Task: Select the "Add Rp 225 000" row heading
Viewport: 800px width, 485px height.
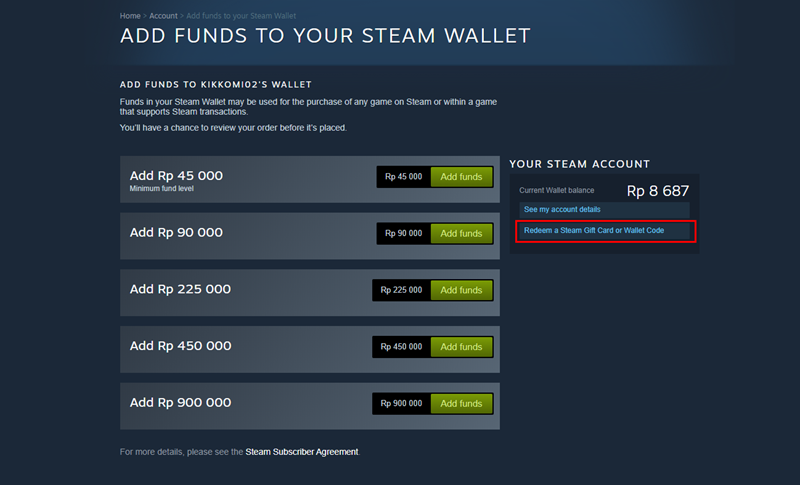Action: 180,289
